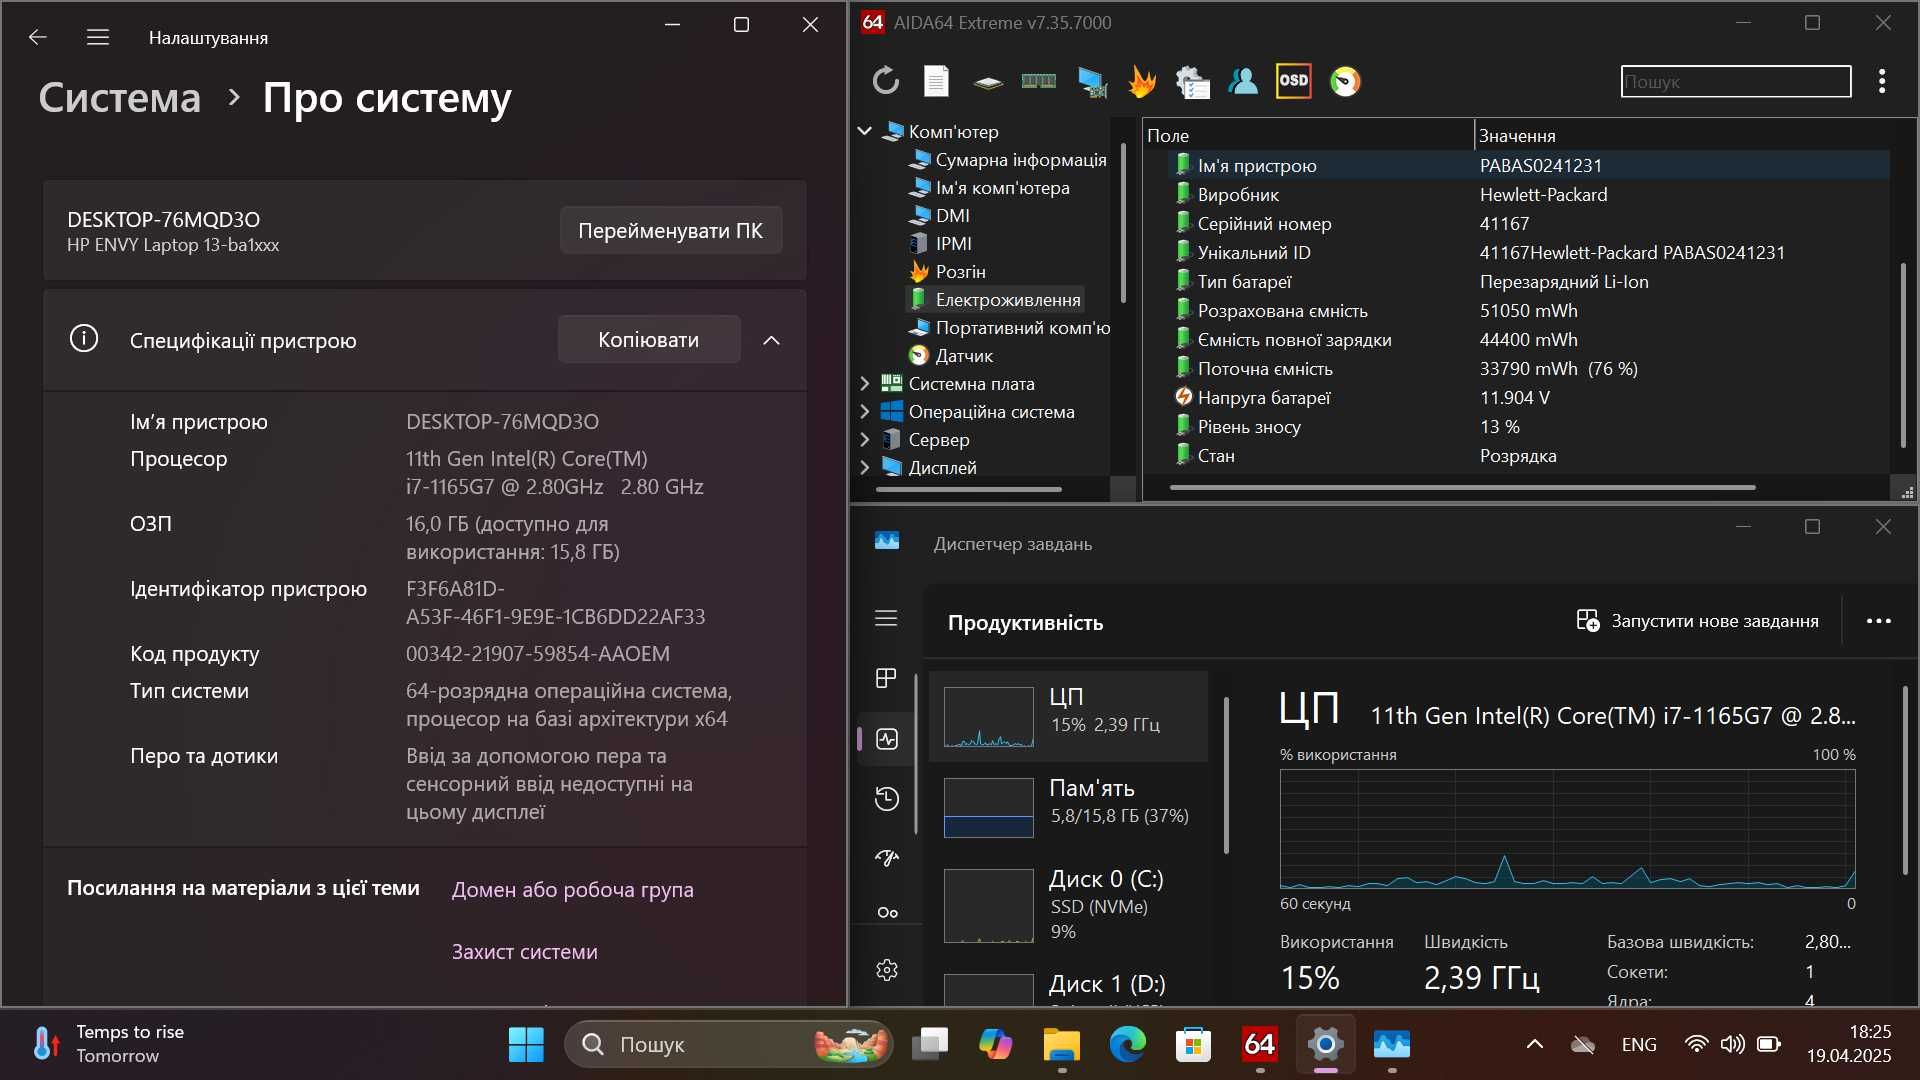Open the Settings hamburger navigation menu
Image resolution: width=1920 pixels, height=1080 pixels.
pyautogui.click(x=97, y=37)
